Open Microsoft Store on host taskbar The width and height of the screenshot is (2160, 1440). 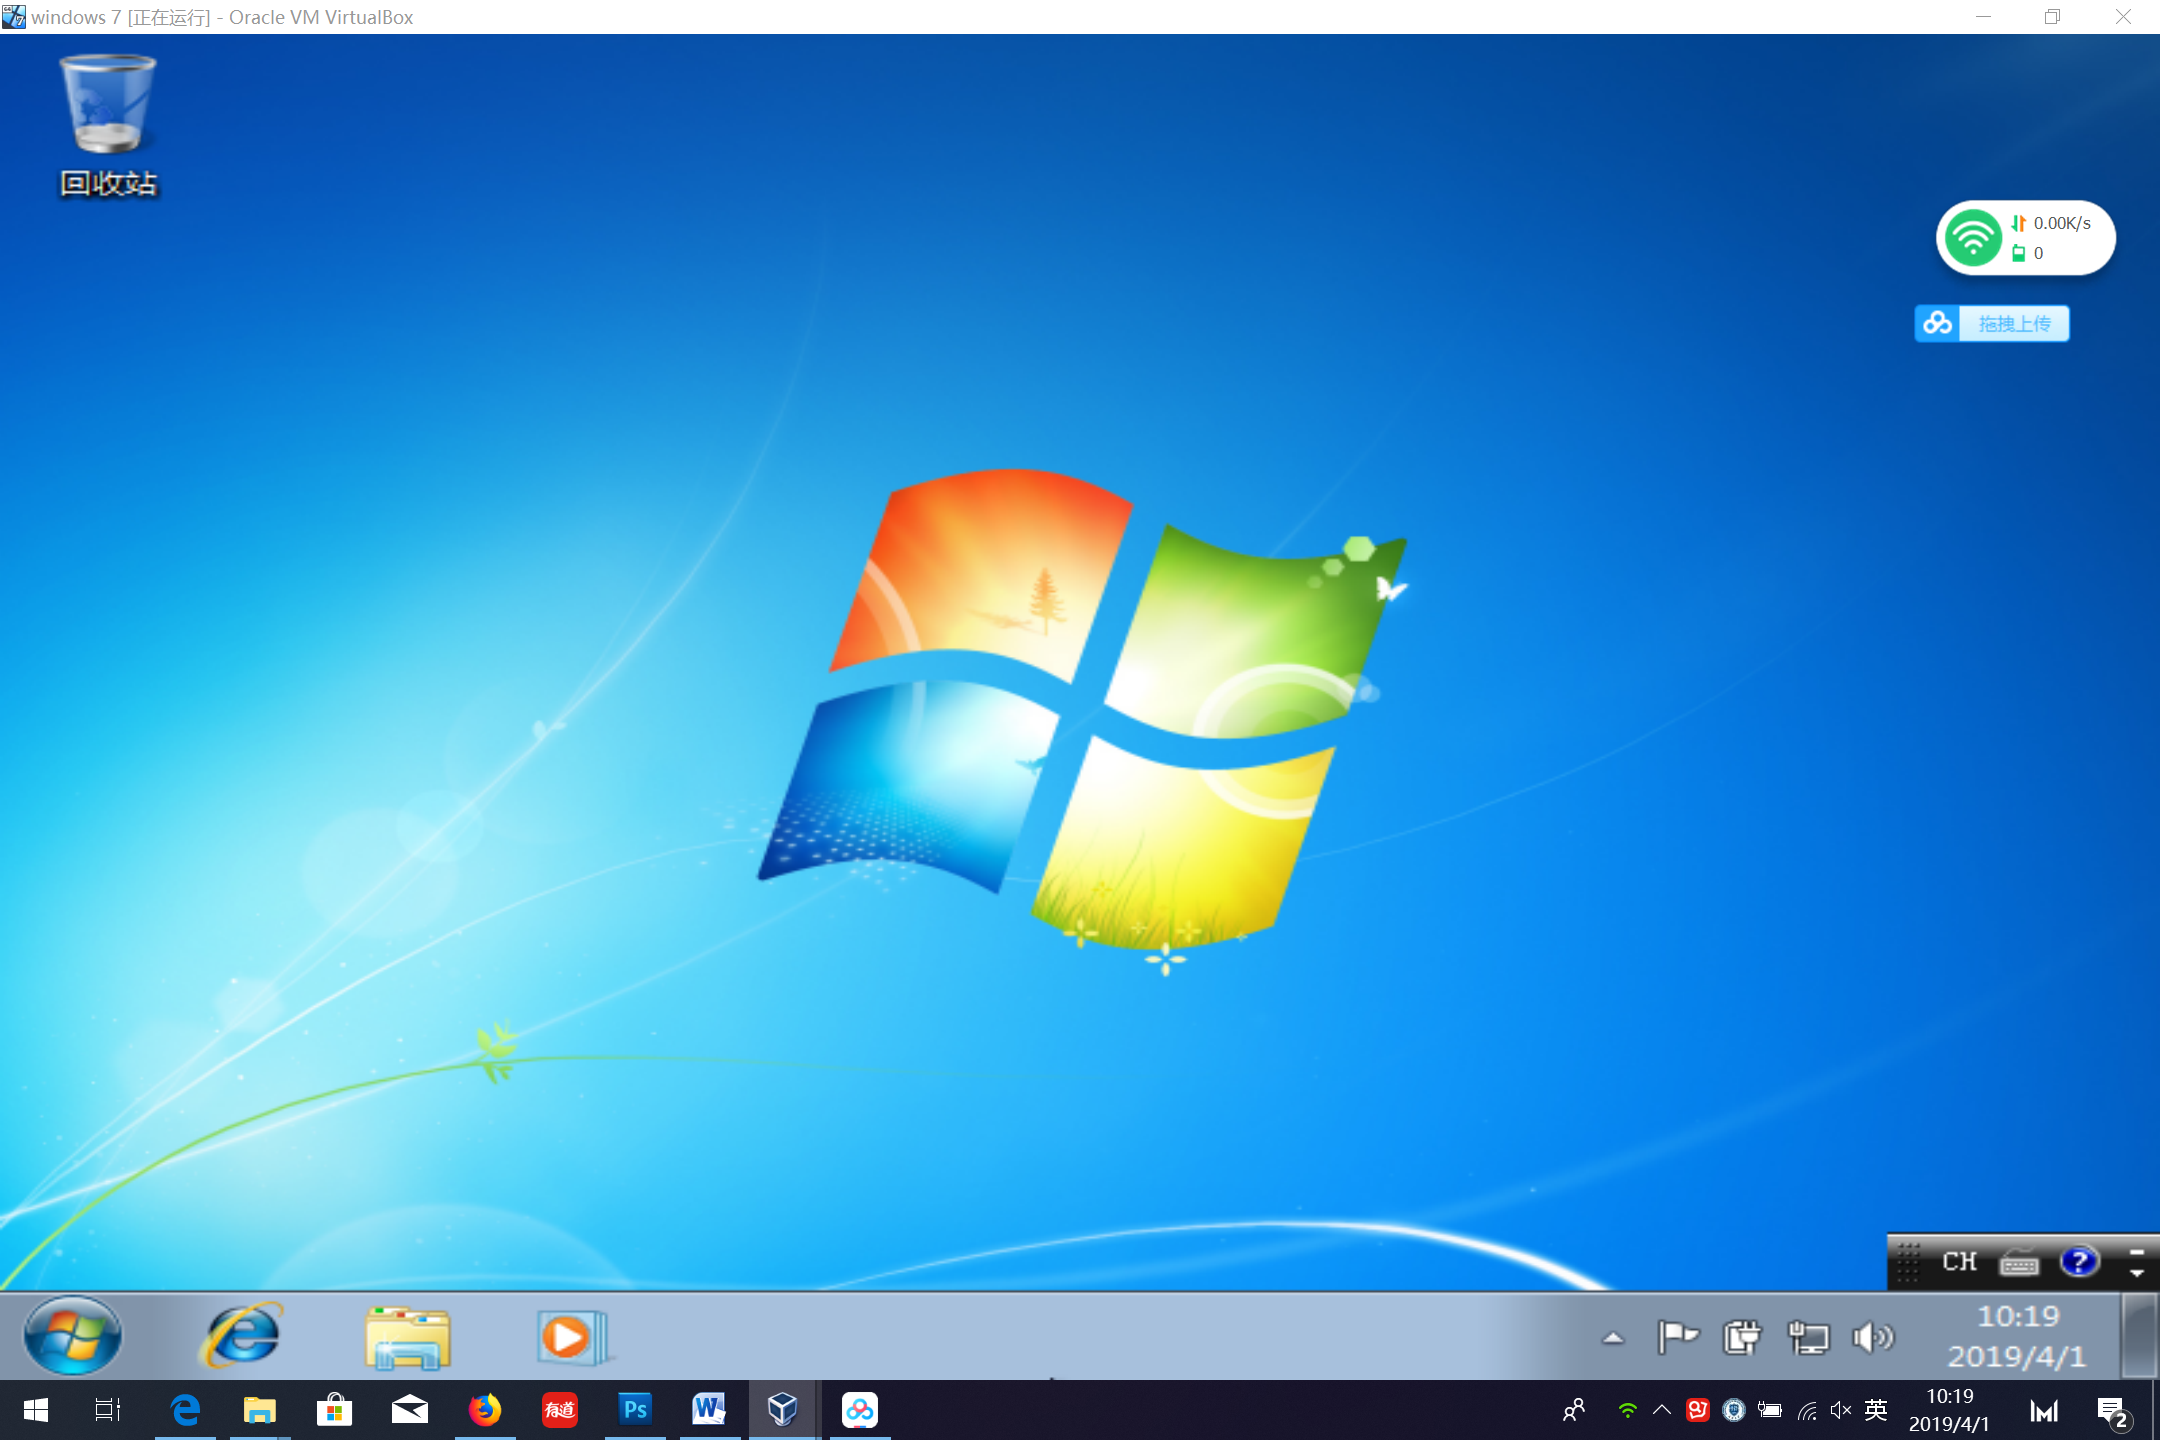pyautogui.click(x=335, y=1410)
